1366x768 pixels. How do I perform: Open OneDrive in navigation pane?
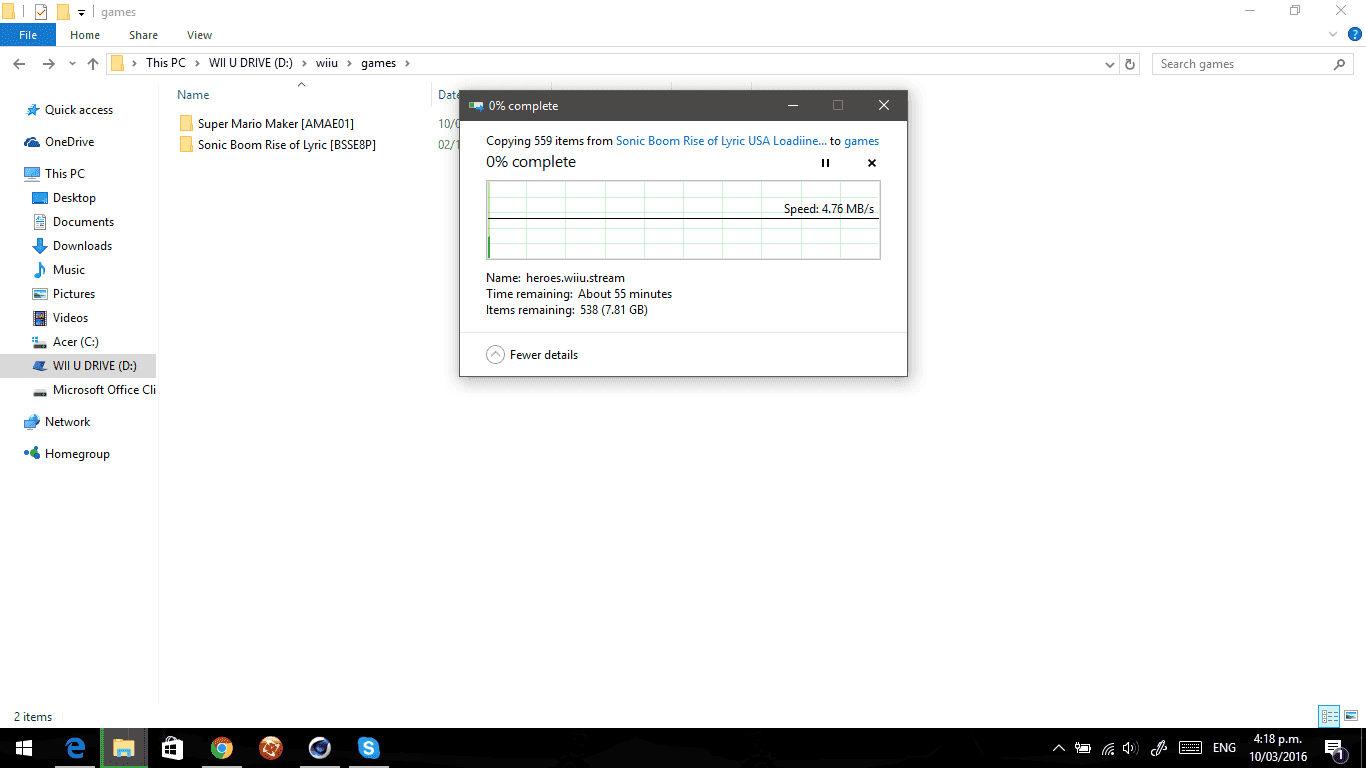(x=60, y=142)
